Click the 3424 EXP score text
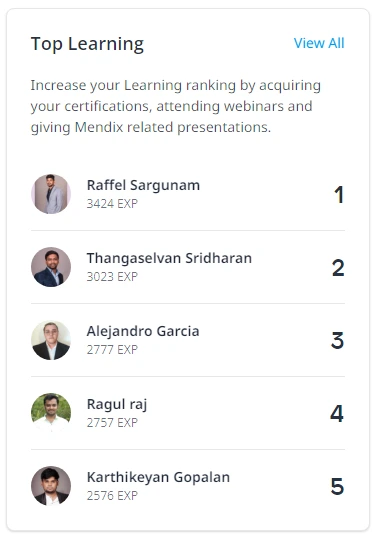Image resolution: width=372 pixels, height=540 pixels. click(x=112, y=204)
